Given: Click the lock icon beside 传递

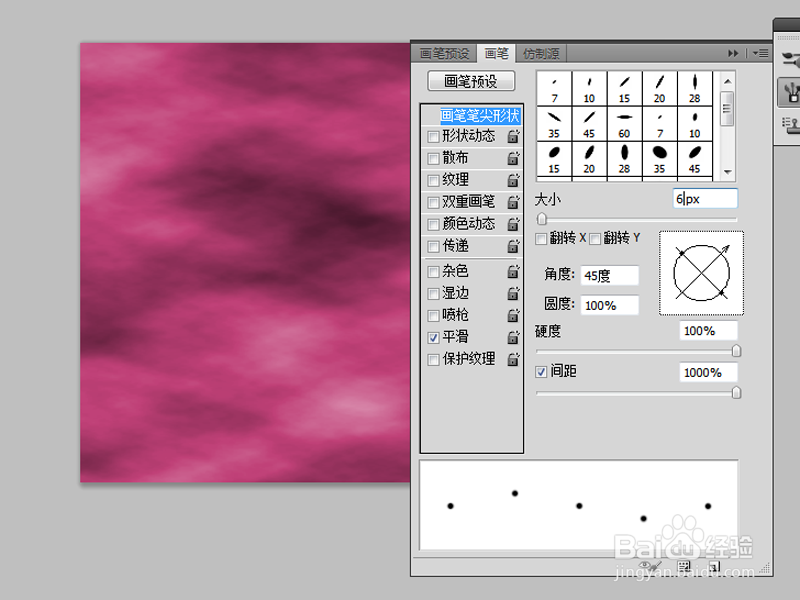Looking at the screenshot, I should click(513, 246).
